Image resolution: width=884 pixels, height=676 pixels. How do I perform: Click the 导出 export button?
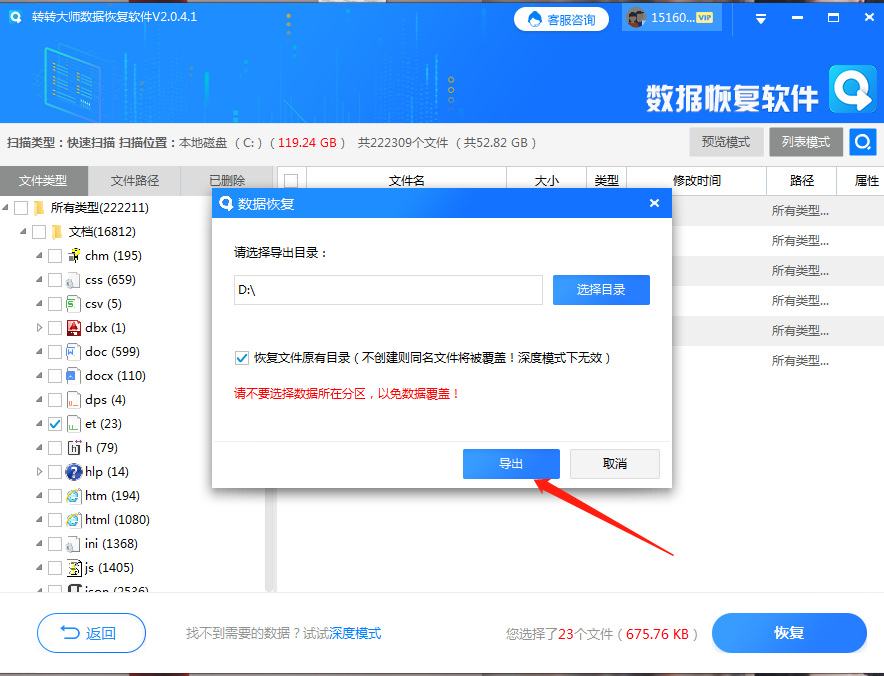pos(511,463)
